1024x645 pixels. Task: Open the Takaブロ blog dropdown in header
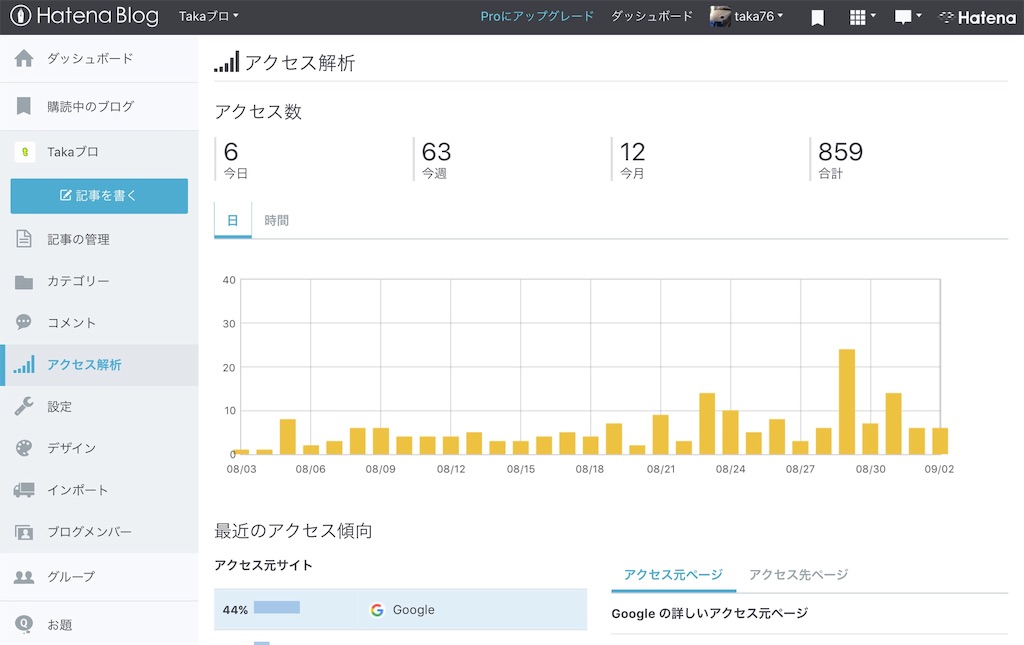(208, 16)
